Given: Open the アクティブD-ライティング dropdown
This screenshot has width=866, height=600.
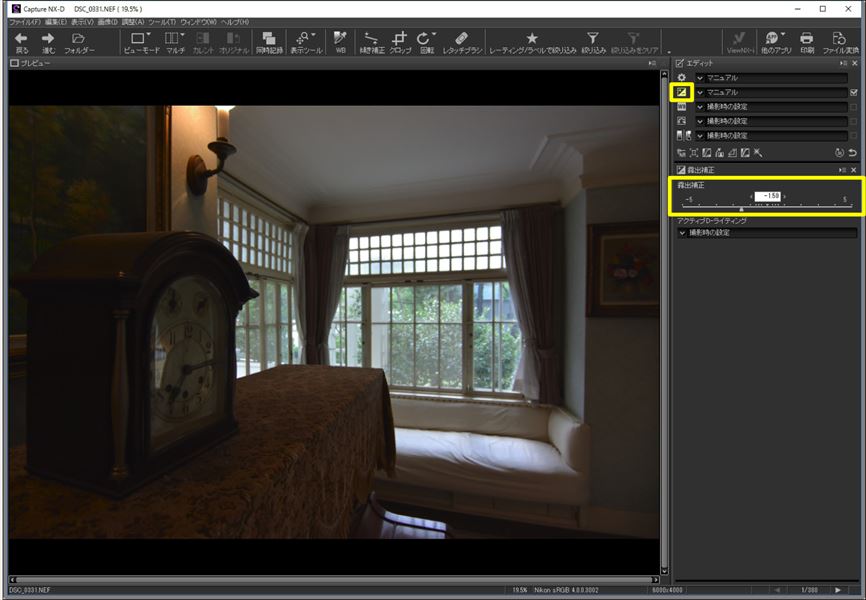Looking at the screenshot, I should tap(767, 233).
